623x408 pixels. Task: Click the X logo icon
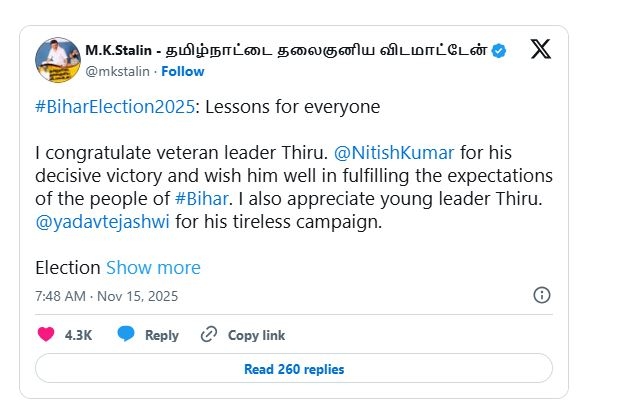pyautogui.click(x=540, y=50)
